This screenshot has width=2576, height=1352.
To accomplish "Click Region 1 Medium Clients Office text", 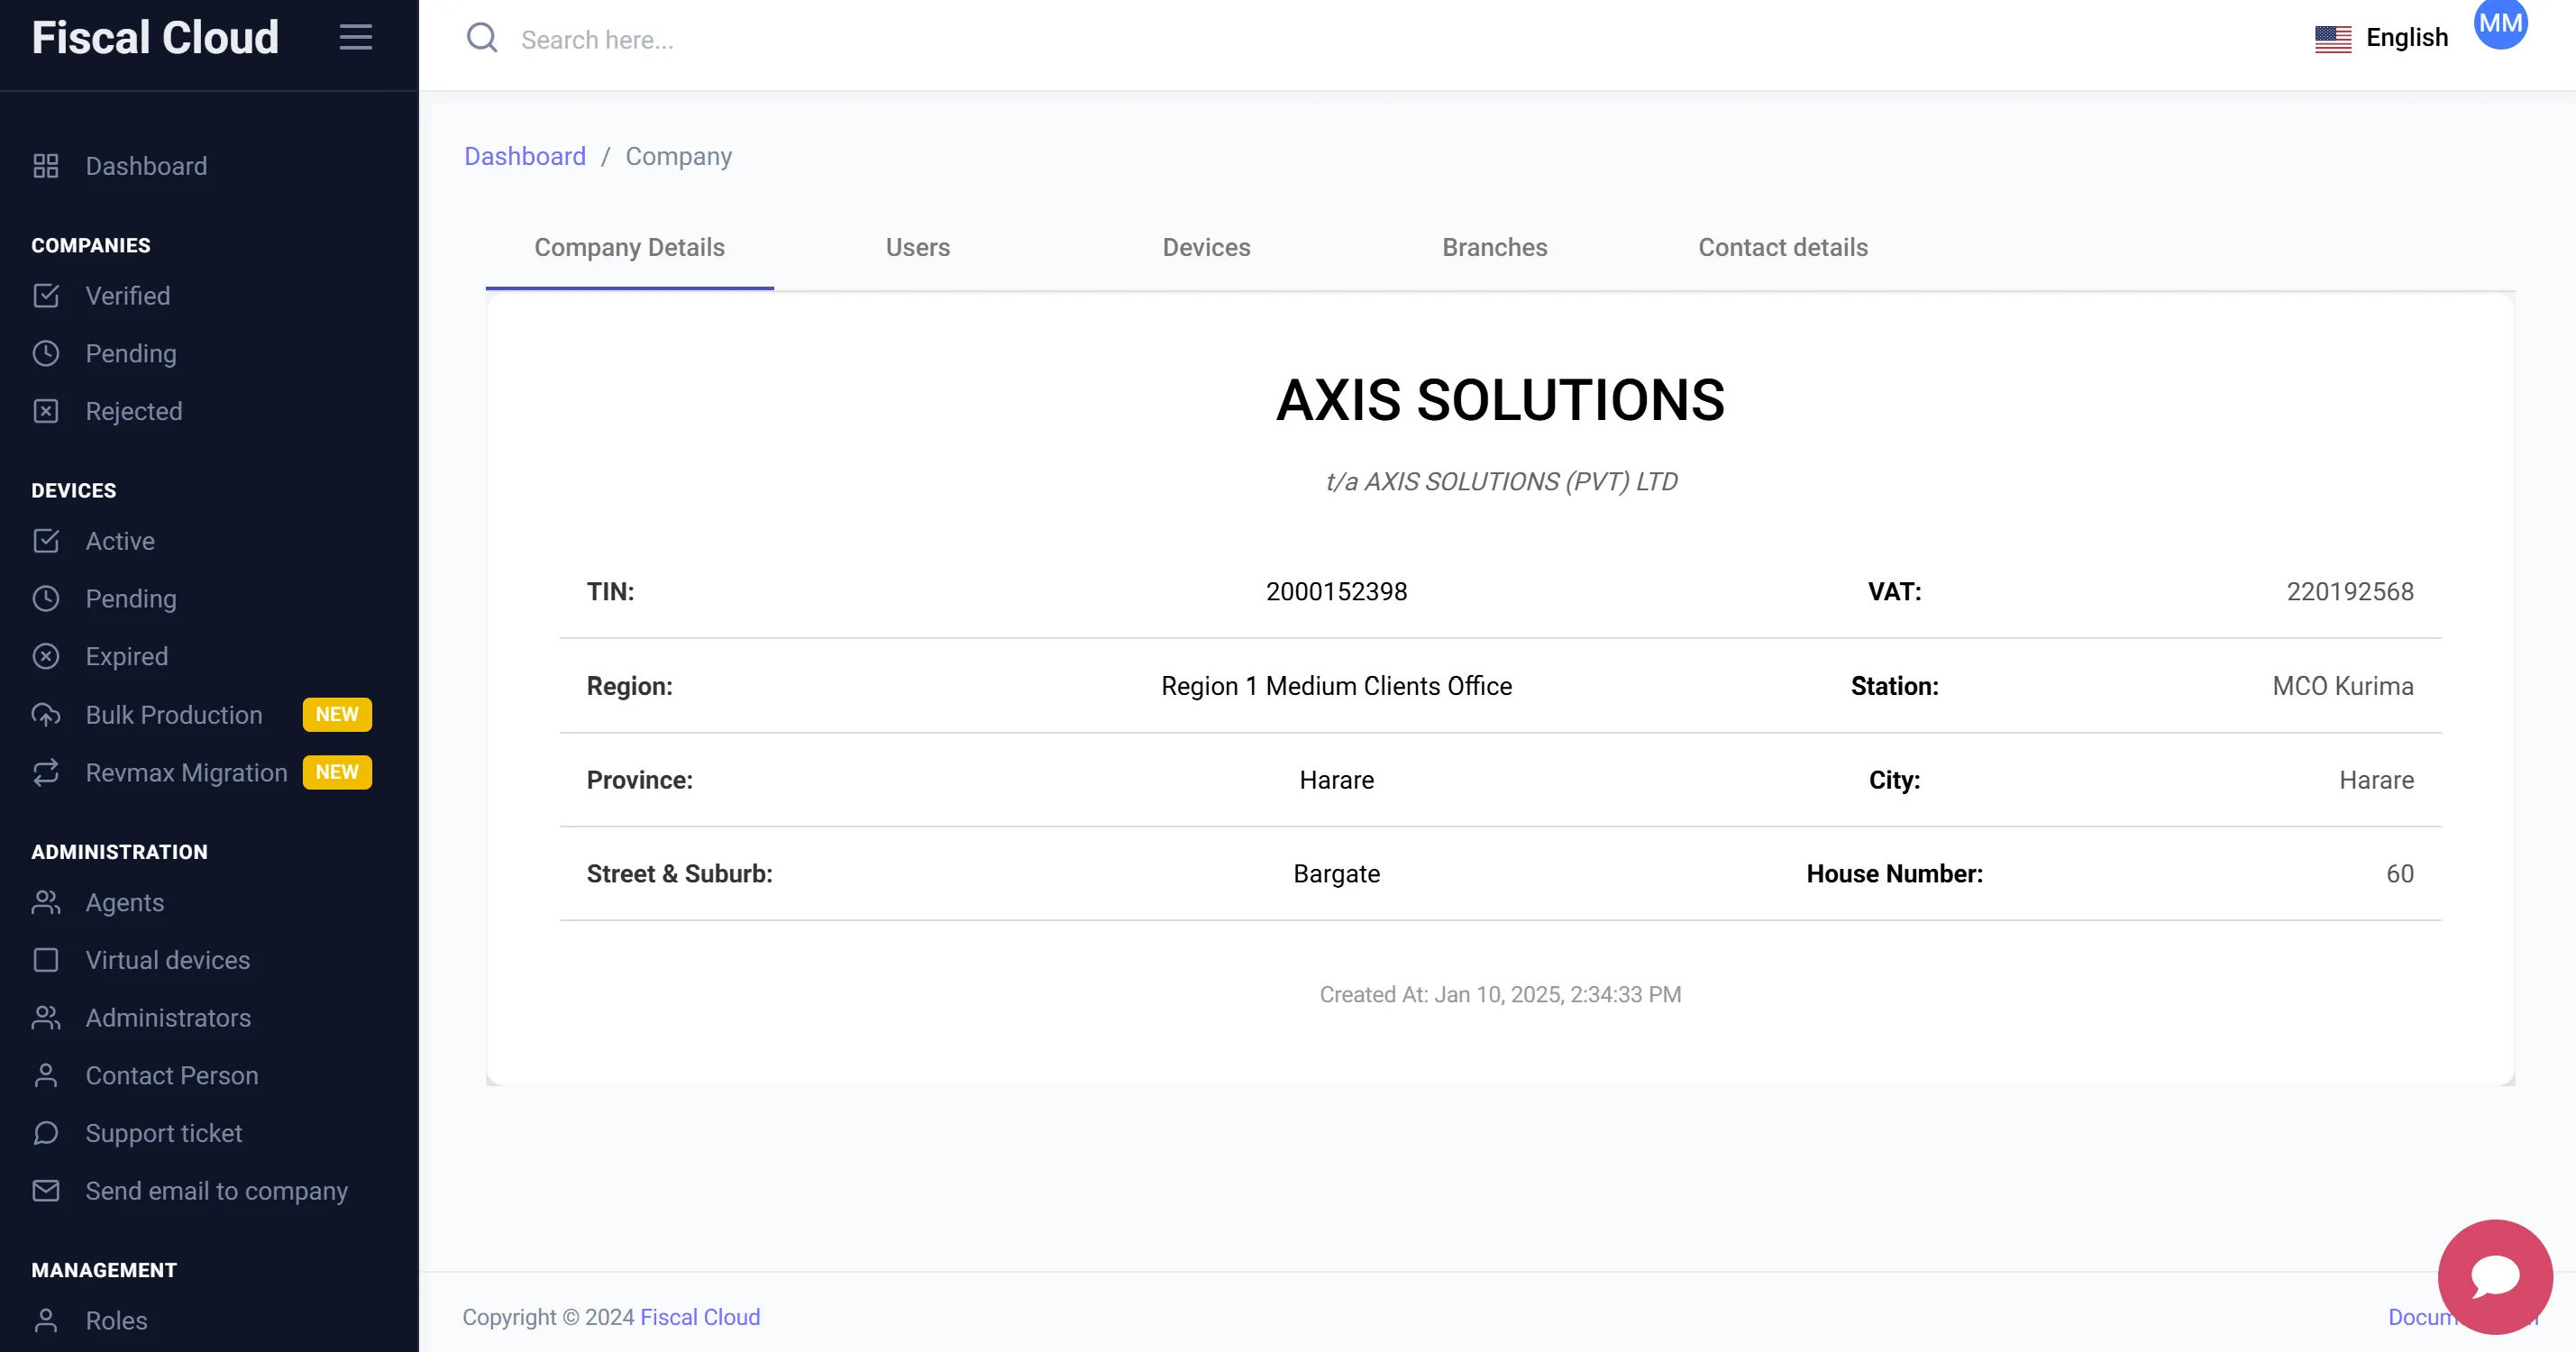I will (1336, 686).
